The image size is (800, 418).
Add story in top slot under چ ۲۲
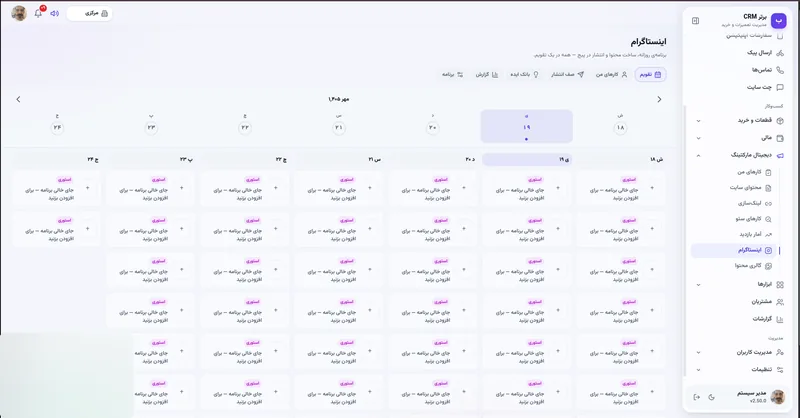(276, 188)
